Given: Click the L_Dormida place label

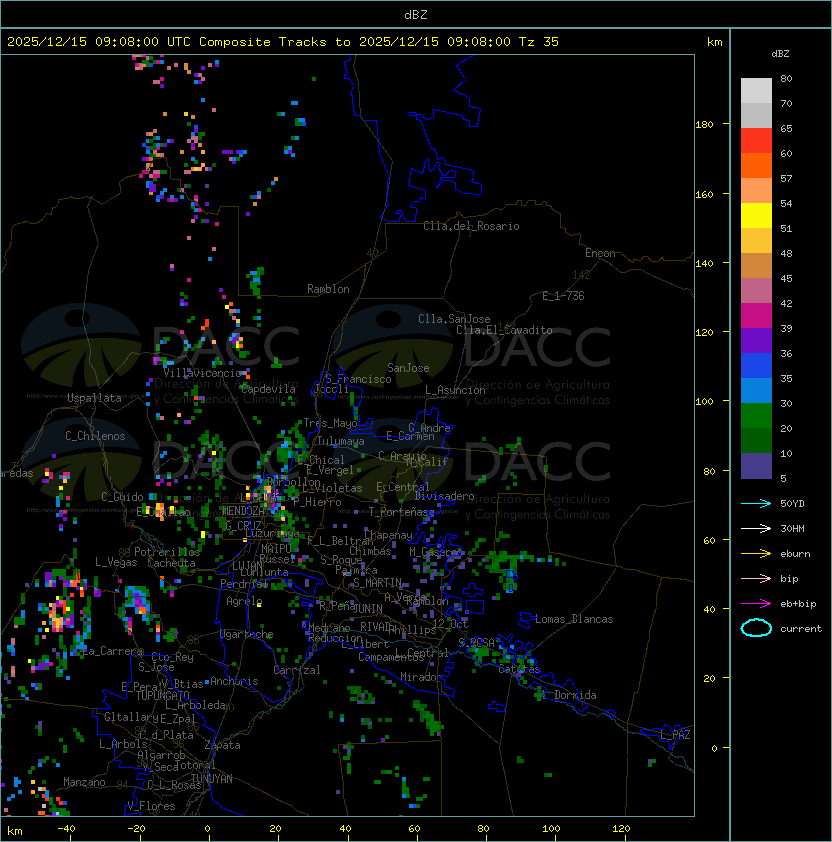Looking at the screenshot, I should coord(569,695).
